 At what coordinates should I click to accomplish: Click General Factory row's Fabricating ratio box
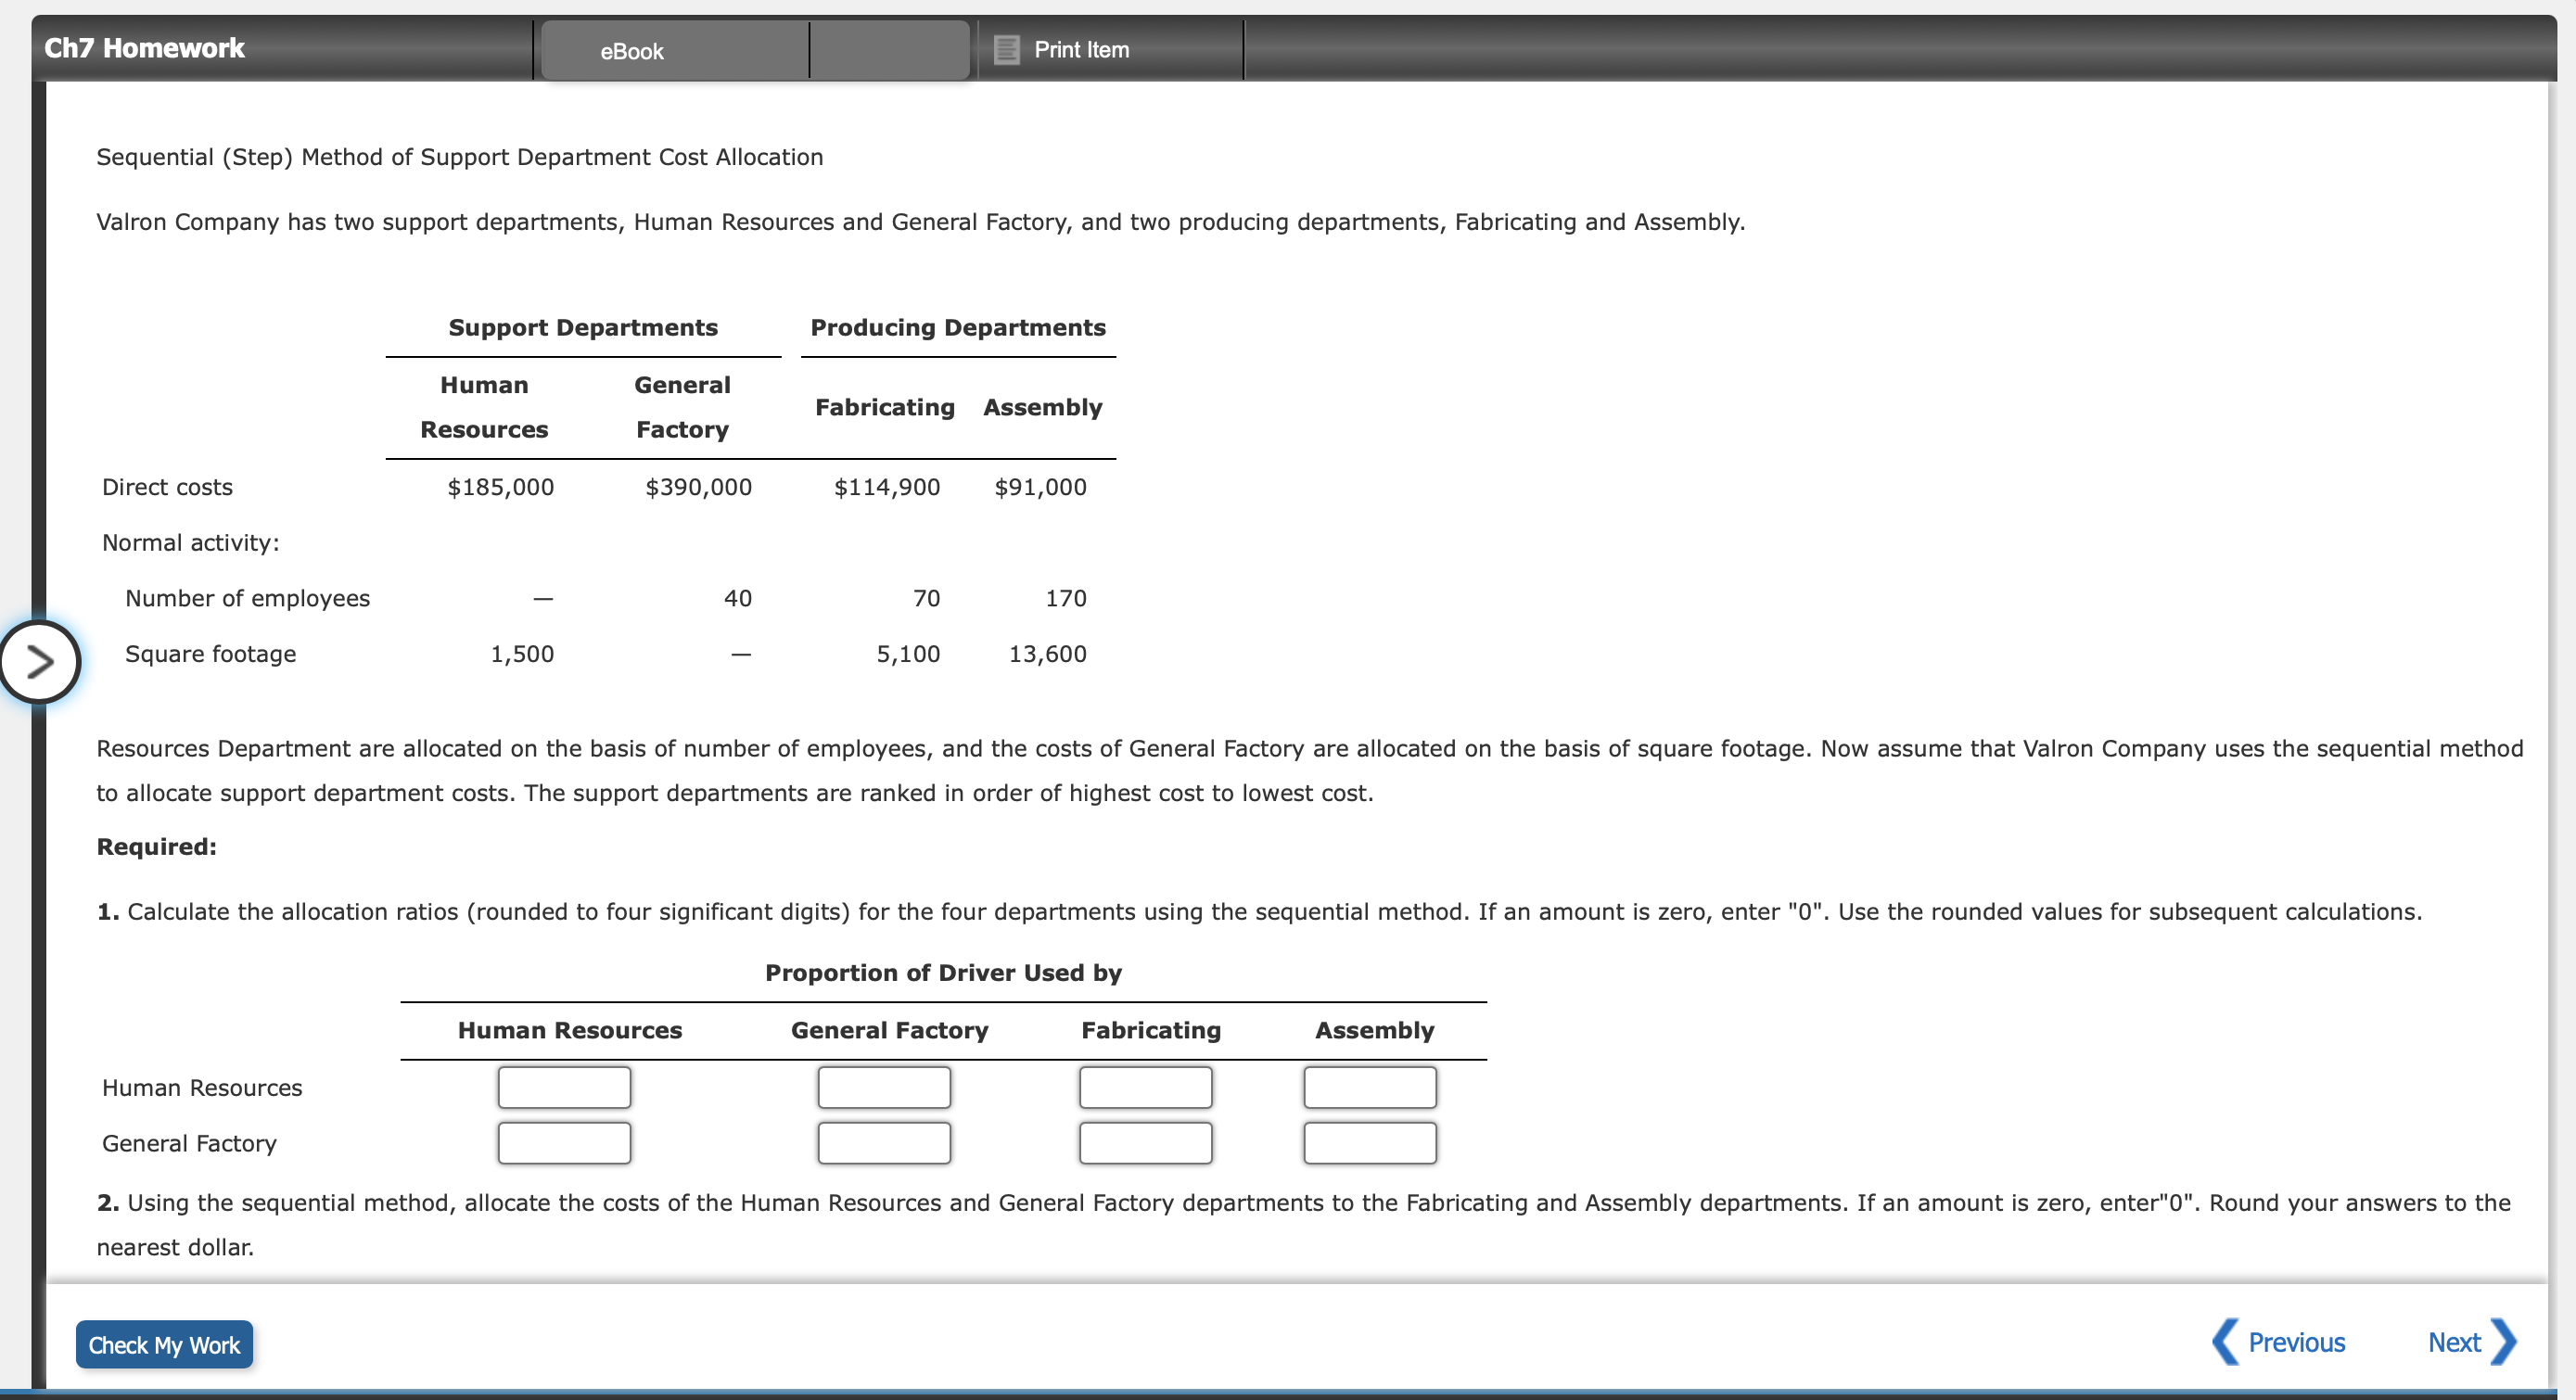(1146, 1143)
